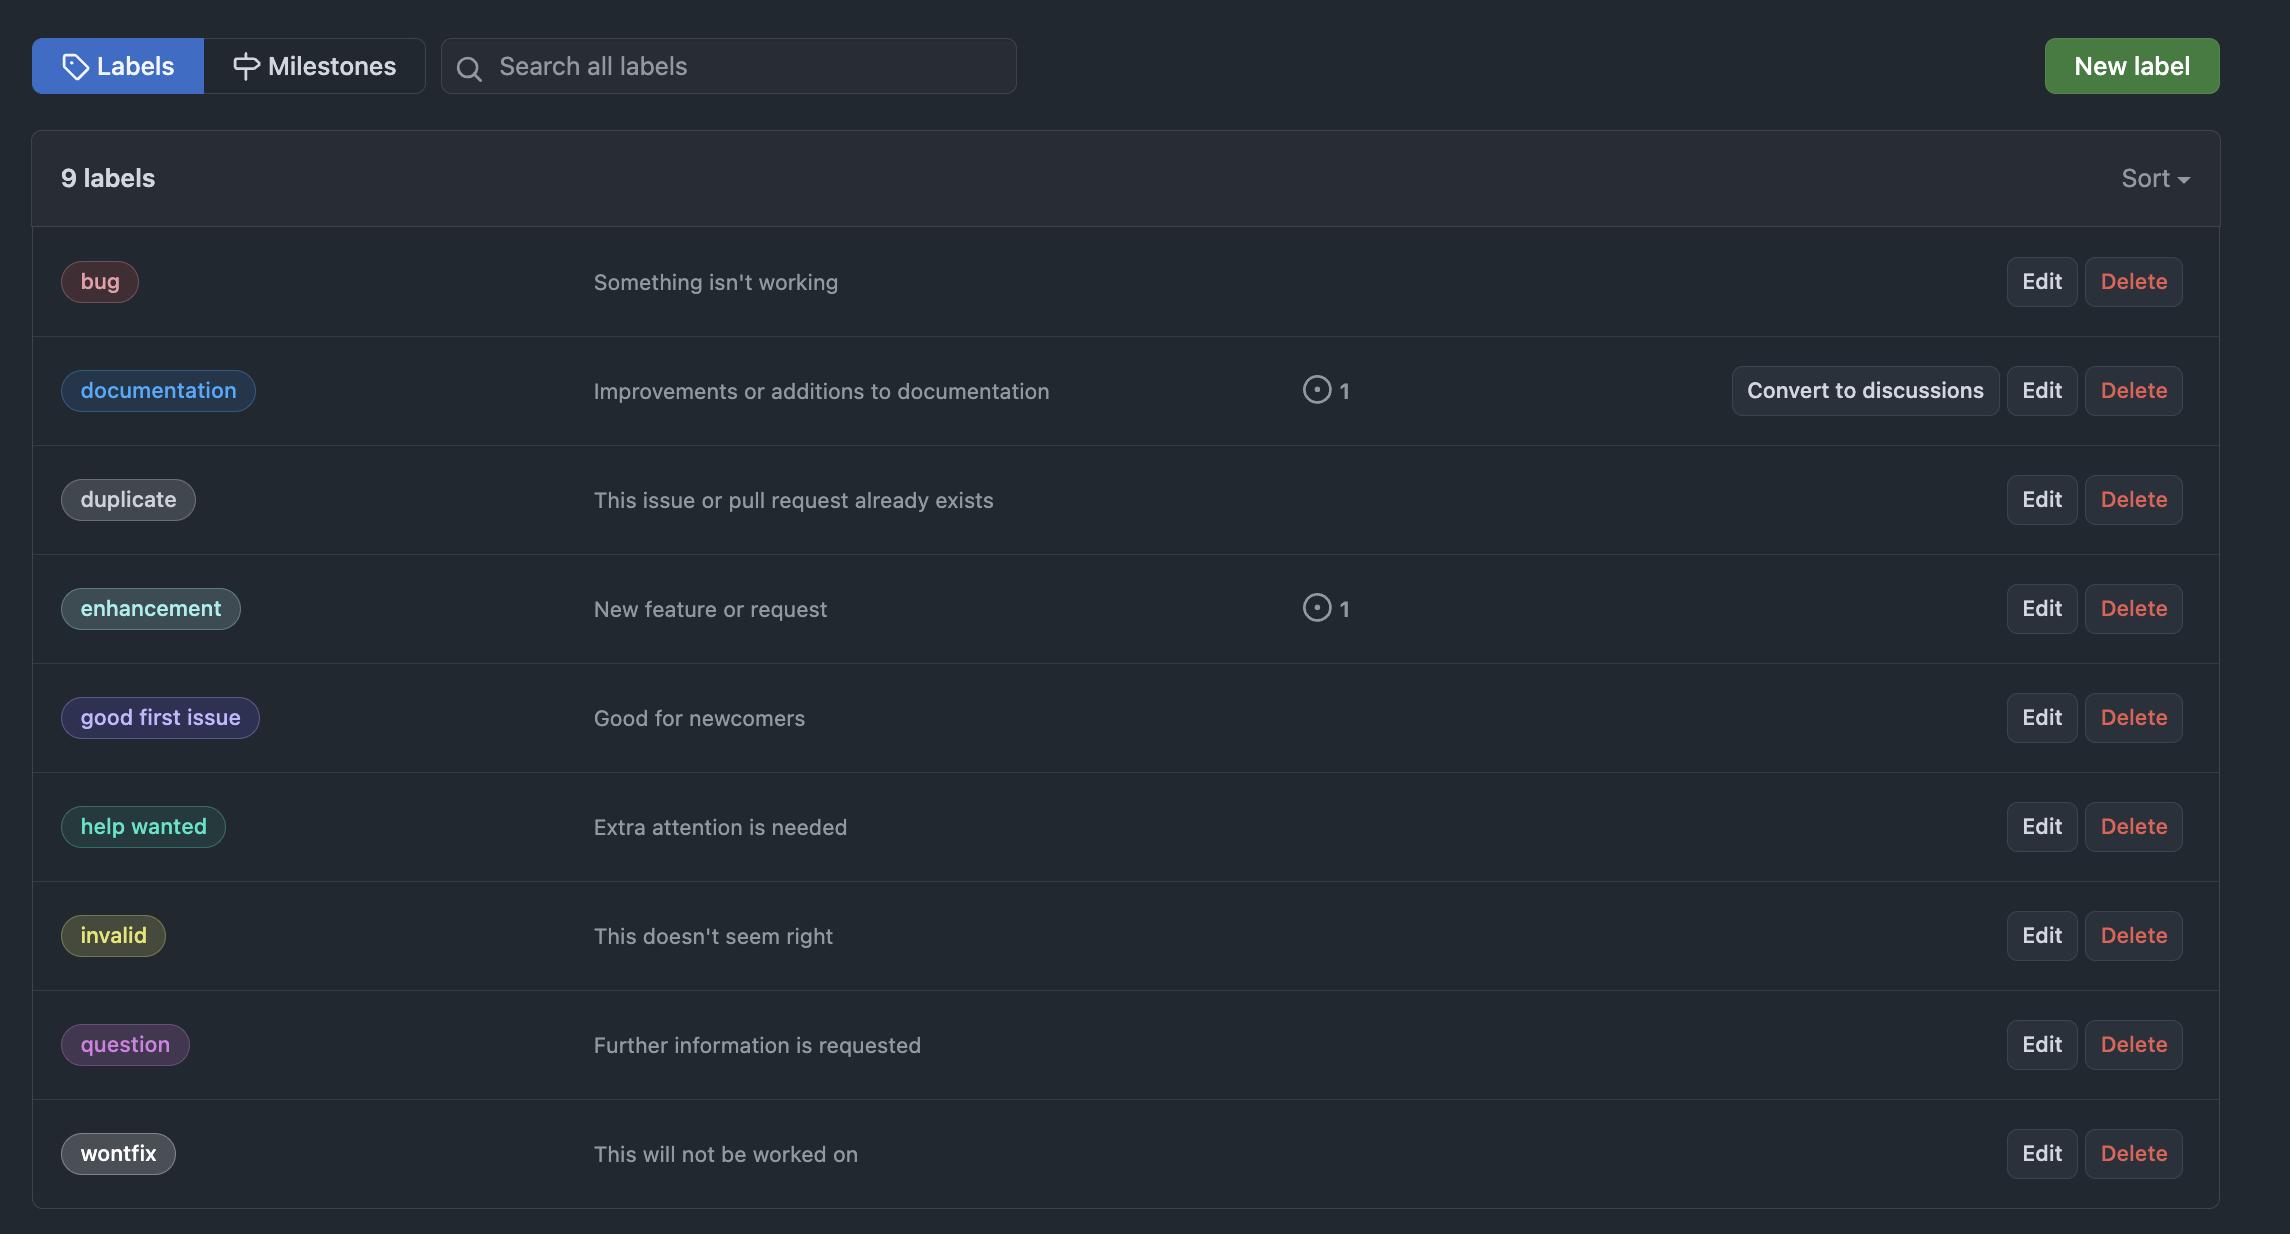Click the signpost icon on Milestones tab
This screenshot has height=1234, width=2290.
coord(246,67)
